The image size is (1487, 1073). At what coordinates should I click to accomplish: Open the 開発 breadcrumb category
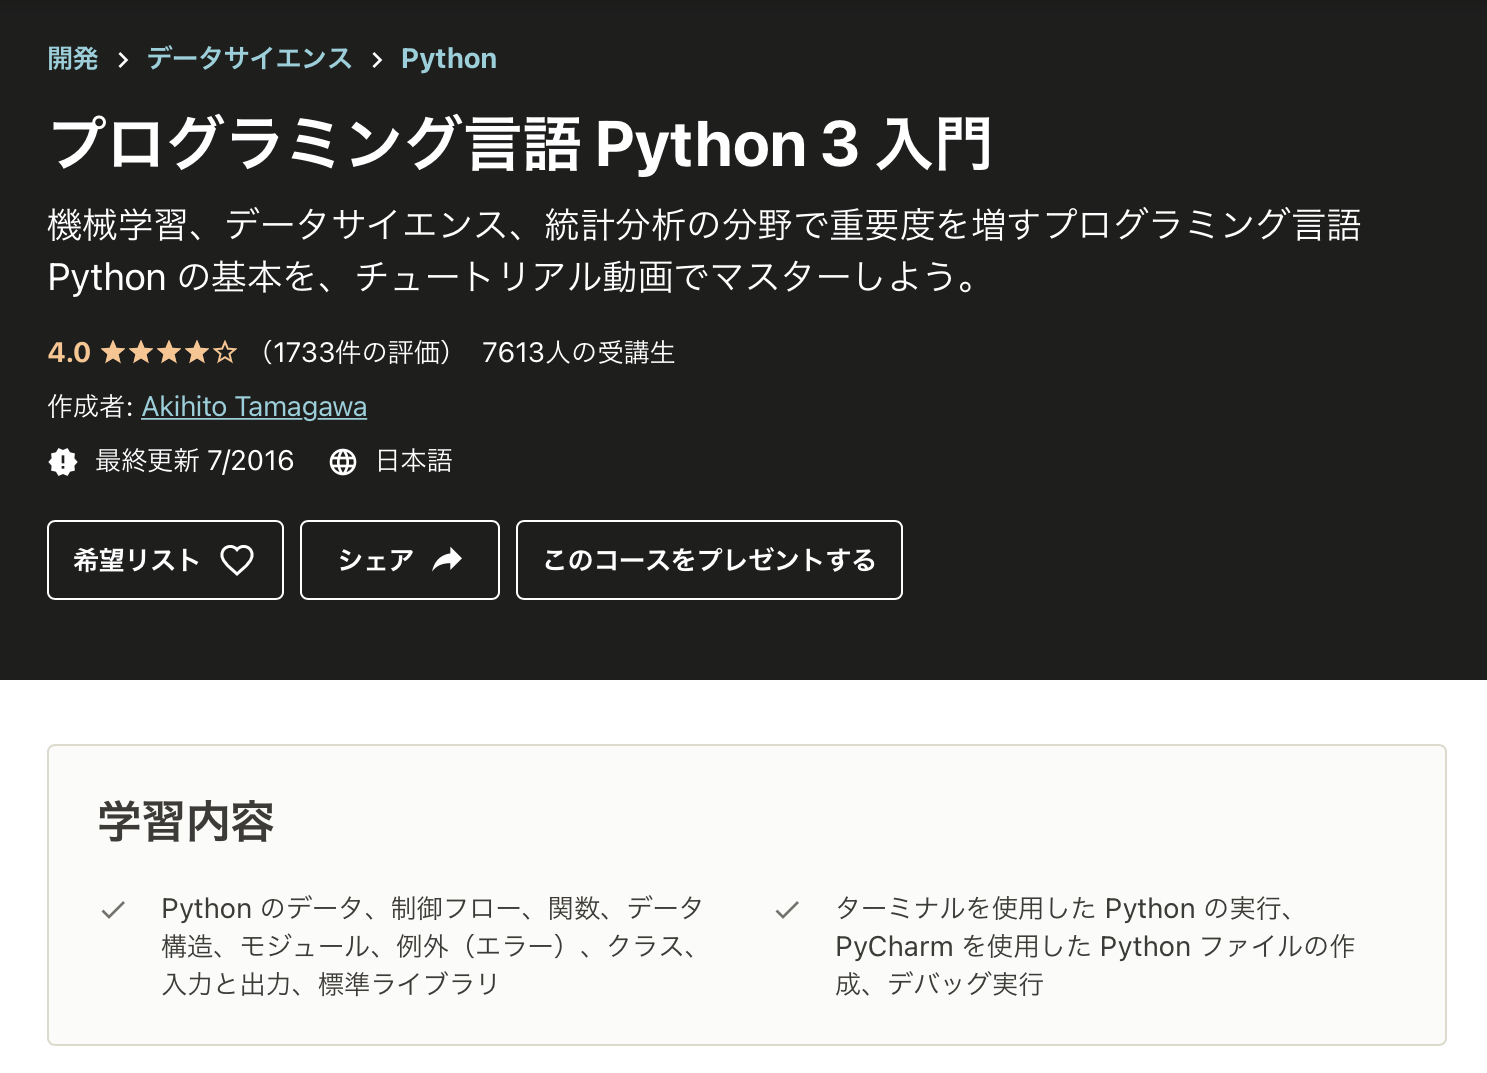(73, 59)
